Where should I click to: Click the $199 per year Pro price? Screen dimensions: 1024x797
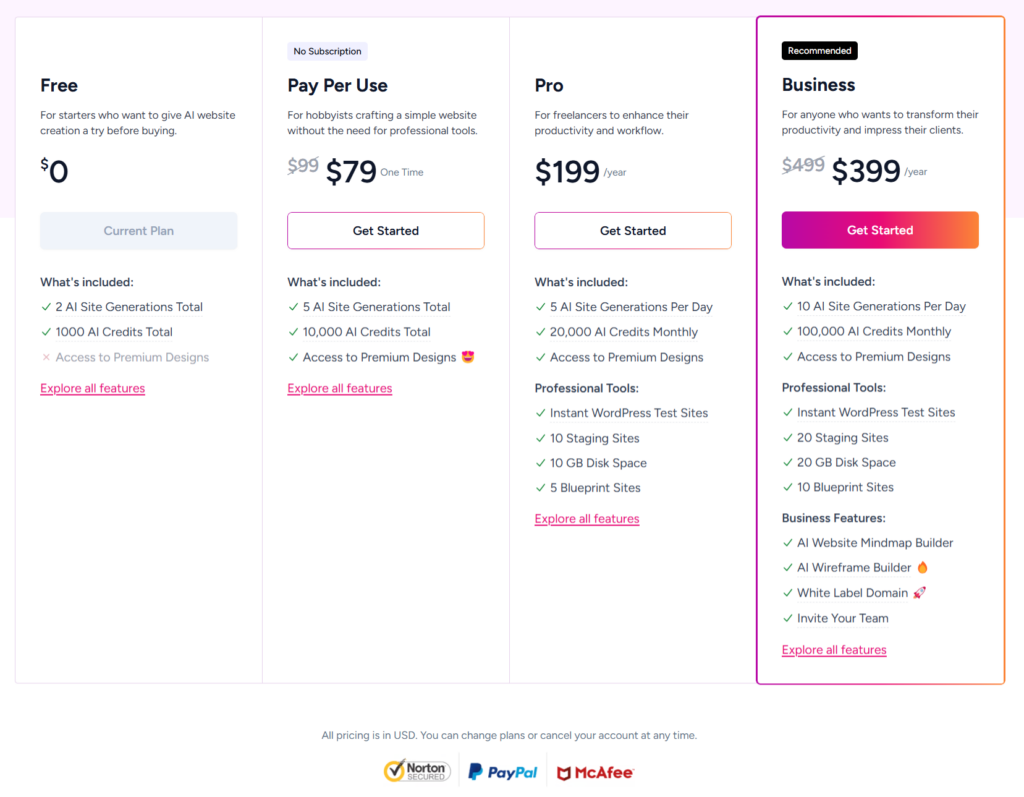point(565,171)
